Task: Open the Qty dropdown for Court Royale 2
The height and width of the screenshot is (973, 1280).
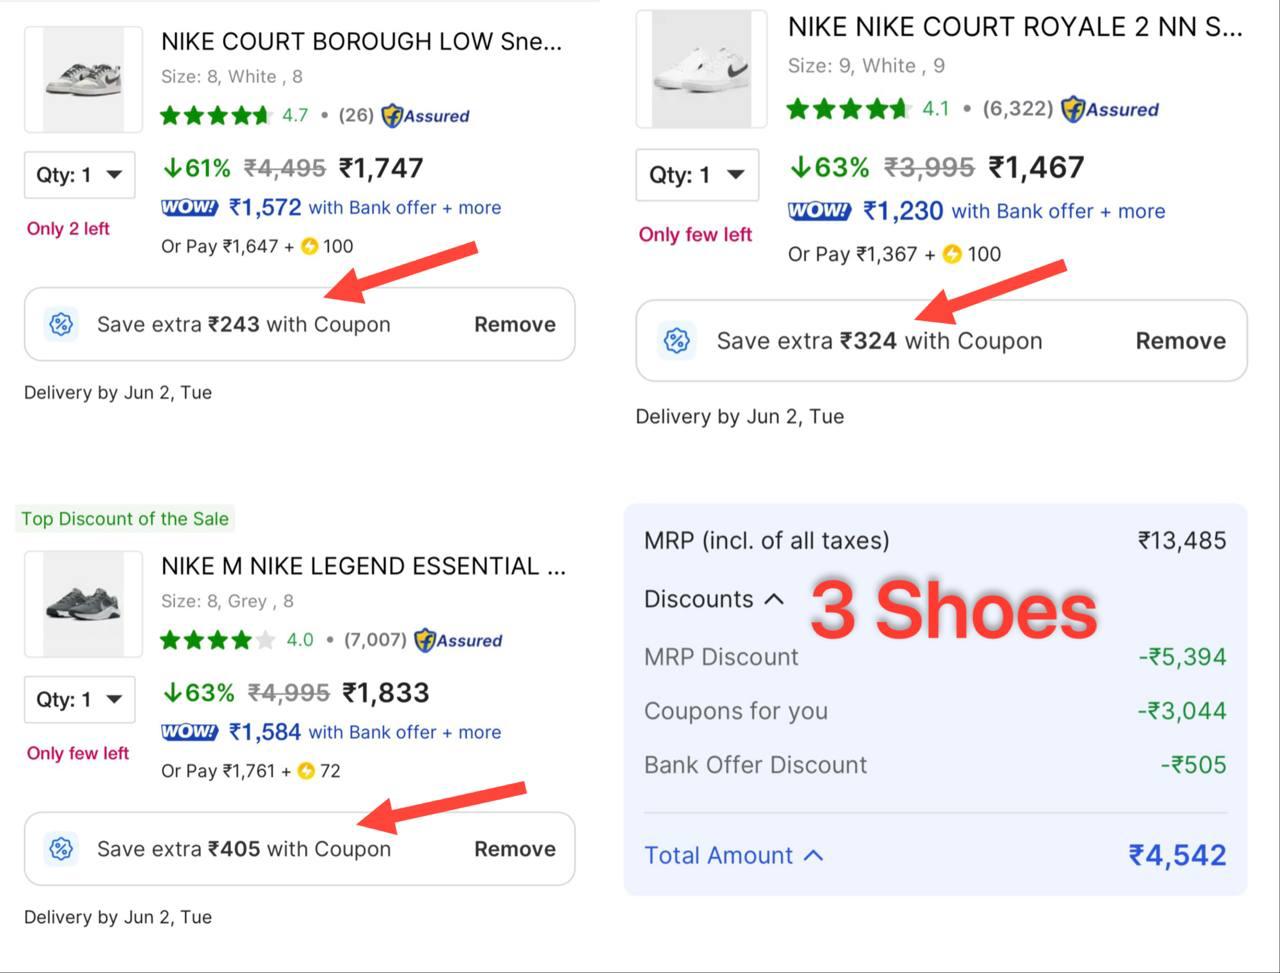Action: coord(697,175)
